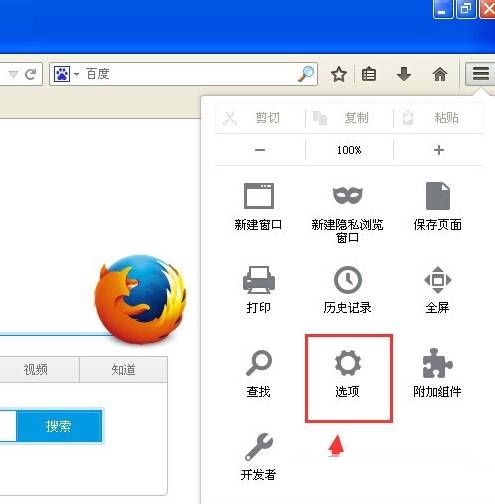Minimize the browser window
The height and width of the screenshot is (504, 495).
pos(443,9)
